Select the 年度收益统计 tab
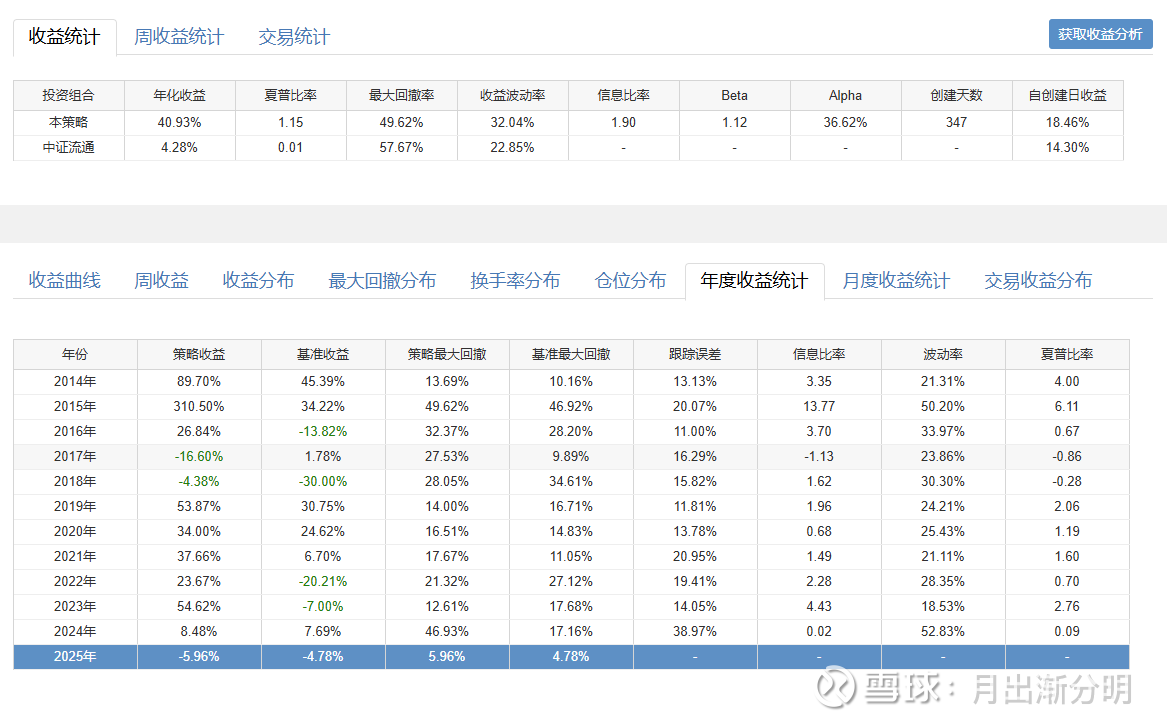 pyautogui.click(x=754, y=281)
